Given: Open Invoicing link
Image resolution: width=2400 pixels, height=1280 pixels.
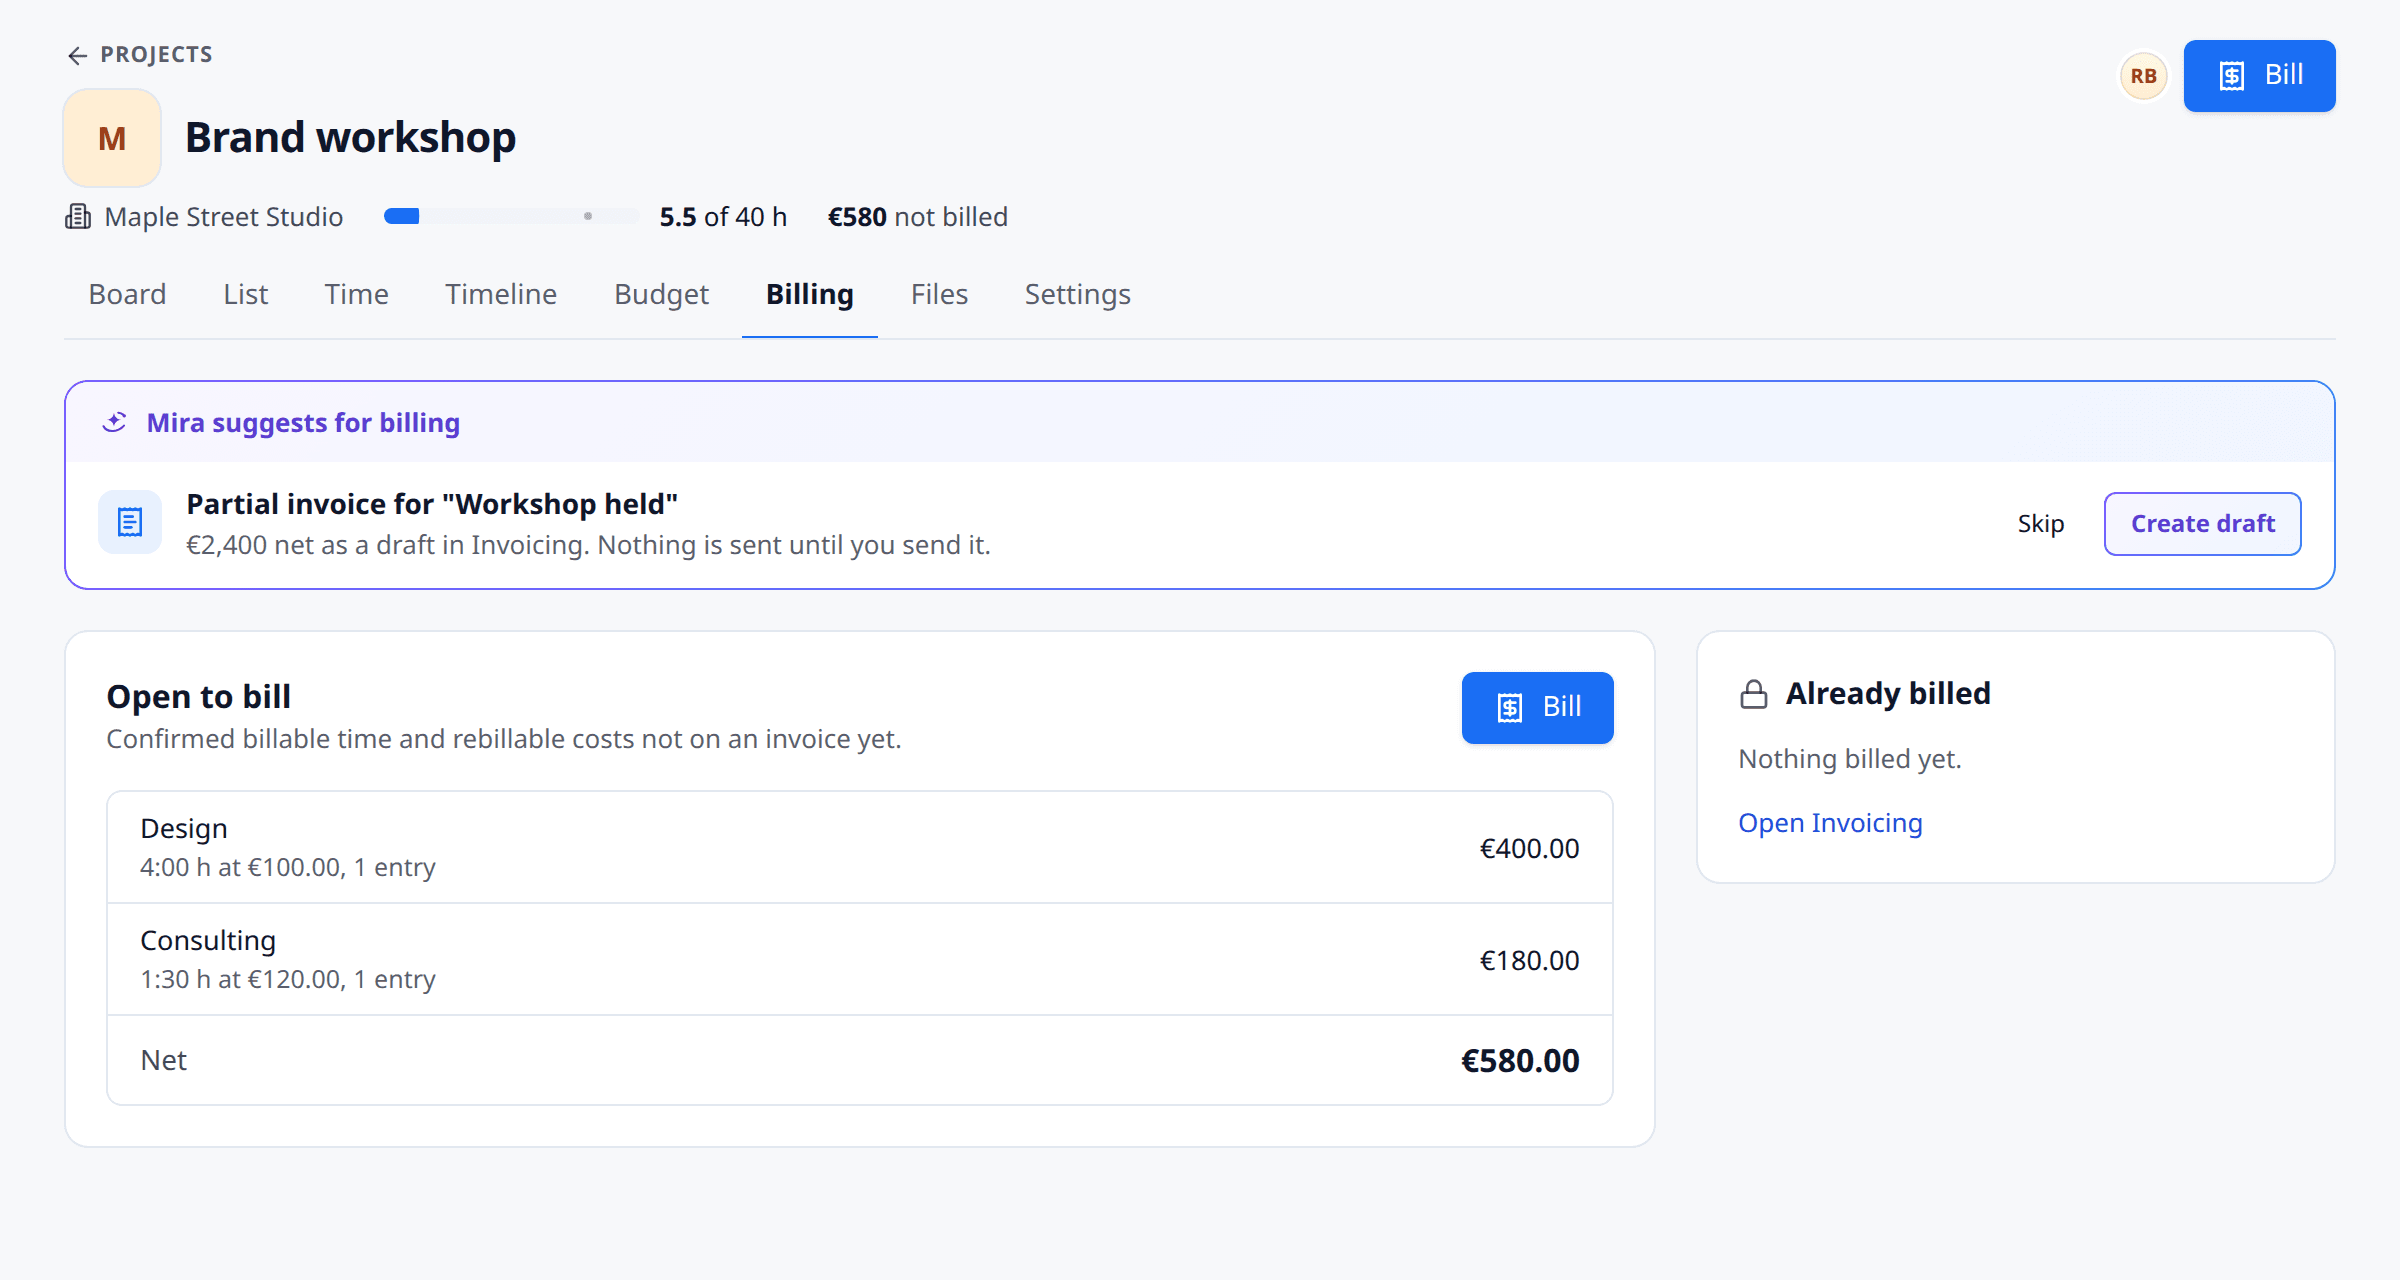Looking at the screenshot, I should (1830, 823).
